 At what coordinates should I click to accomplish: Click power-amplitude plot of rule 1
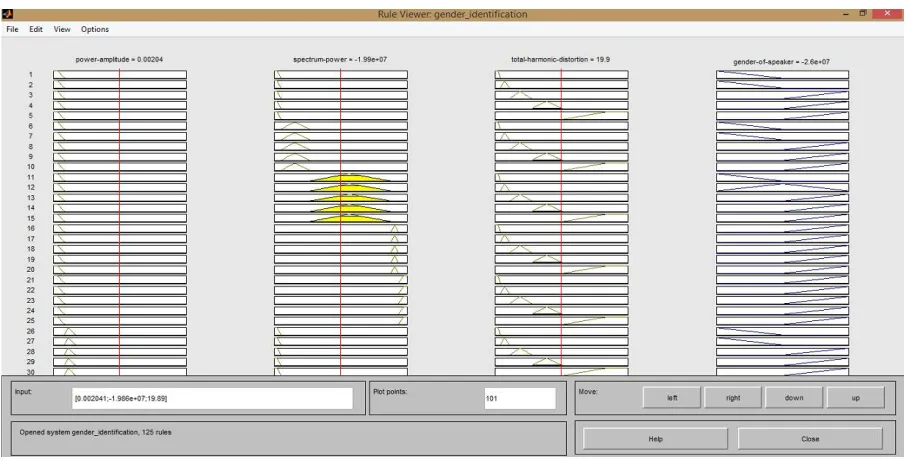tap(120, 75)
